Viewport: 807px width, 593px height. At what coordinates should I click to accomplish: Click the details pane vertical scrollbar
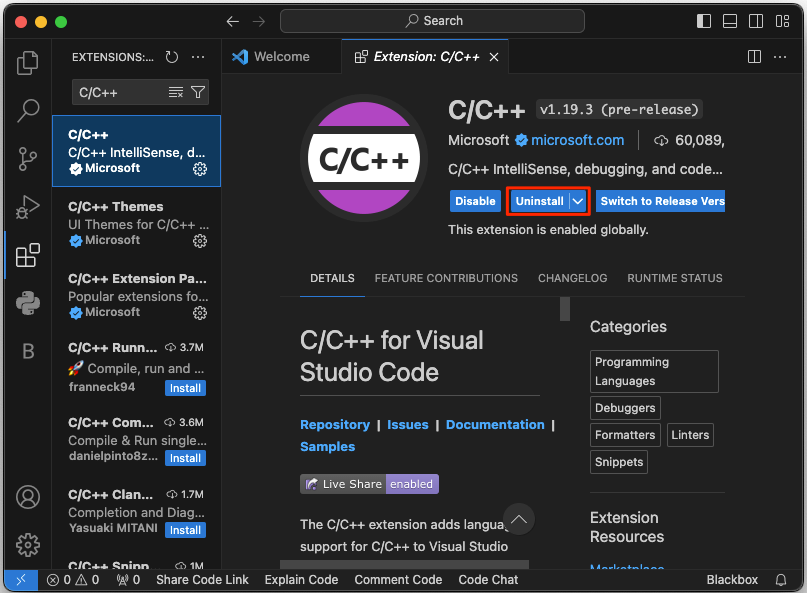click(565, 309)
